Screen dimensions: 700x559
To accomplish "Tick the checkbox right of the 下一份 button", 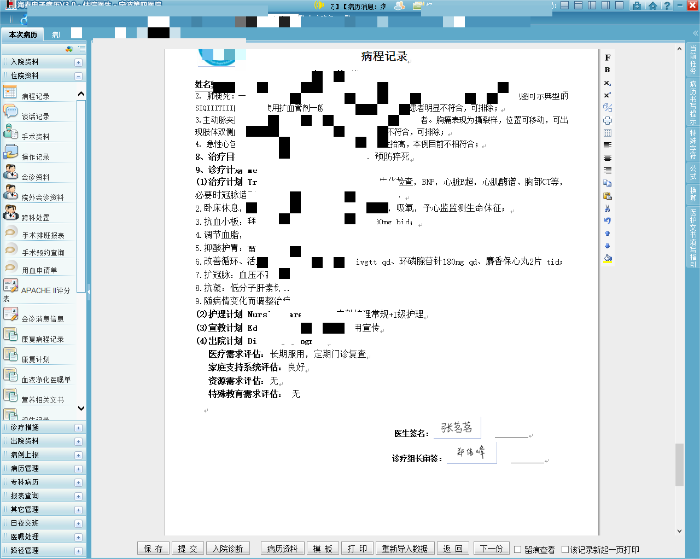I will coord(516,549).
